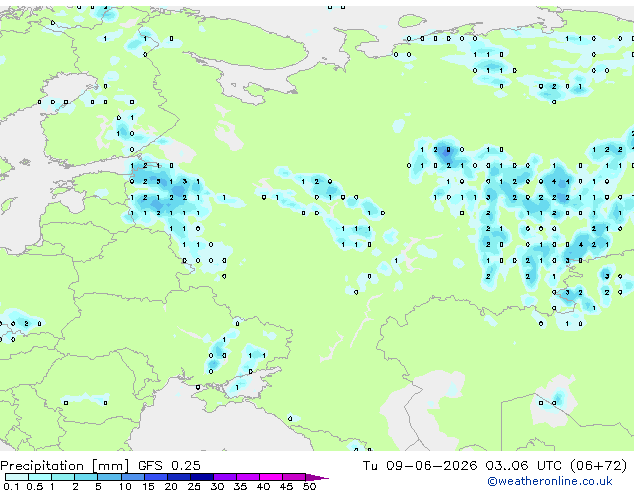This screenshot has height=490, width=634.
Task: Click the "30" legend scale label
Action: [x=217, y=486]
